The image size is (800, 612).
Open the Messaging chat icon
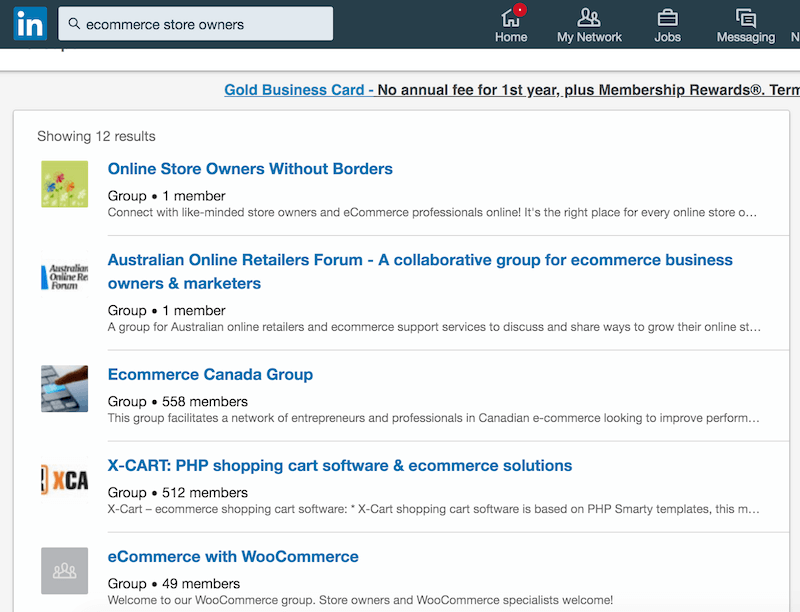pyautogui.click(x=745, y=18)
